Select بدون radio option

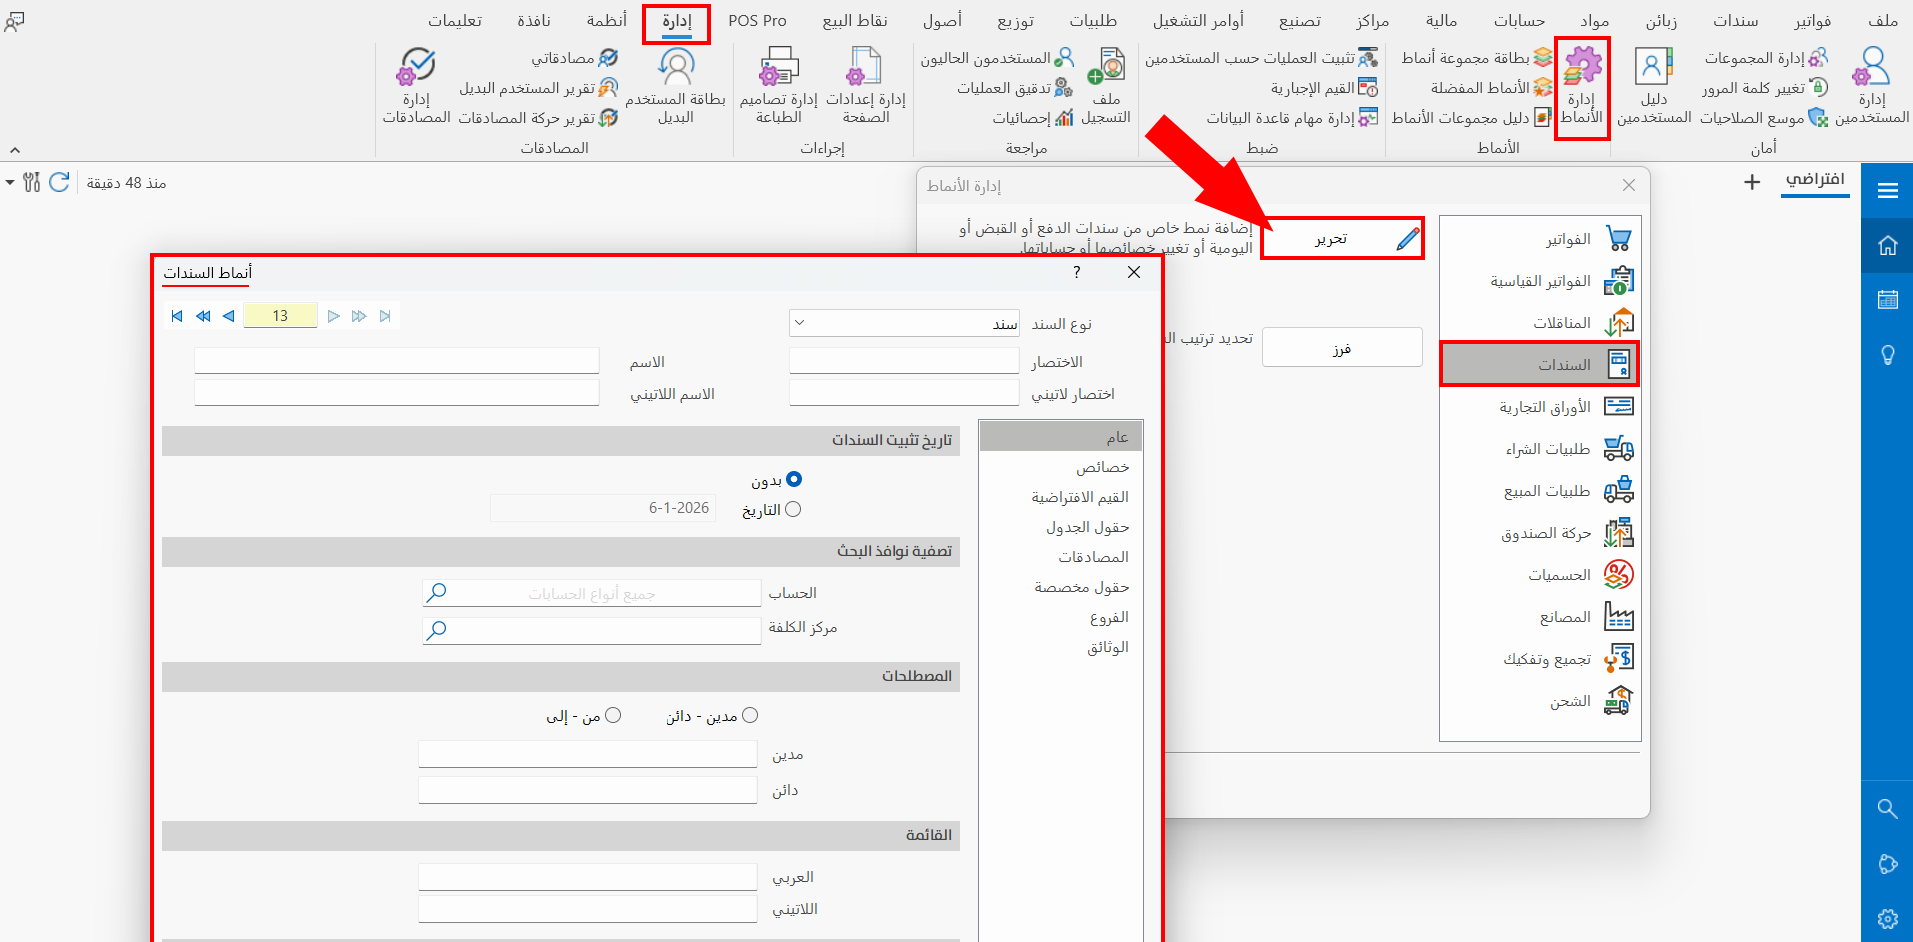pos(794,480)
